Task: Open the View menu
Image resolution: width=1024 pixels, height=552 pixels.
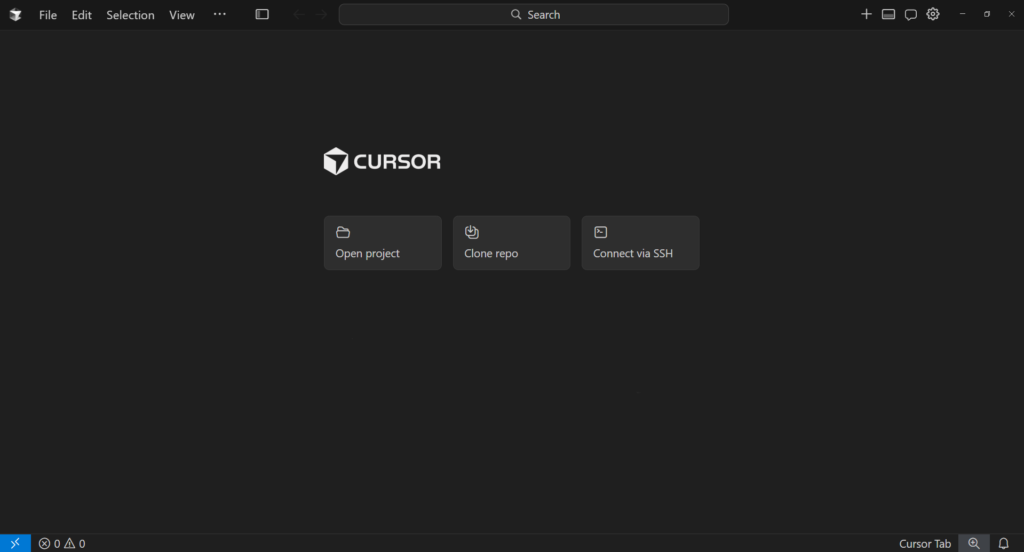Action: (x=182, y=14)
